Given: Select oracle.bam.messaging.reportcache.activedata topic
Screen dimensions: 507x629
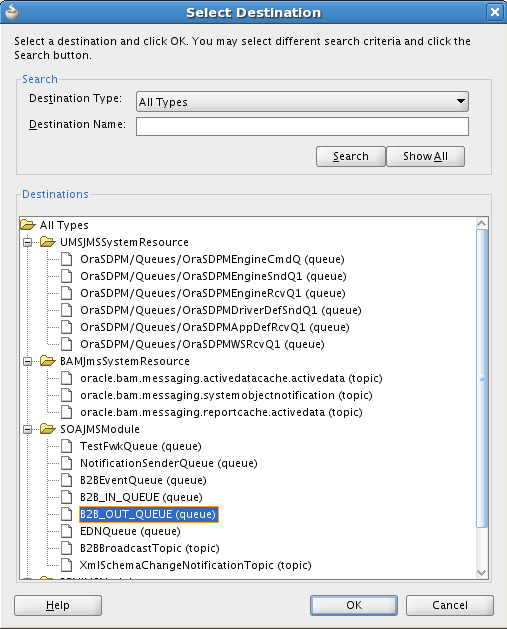Looking at the screenshot, I should [x=221, y=412].
